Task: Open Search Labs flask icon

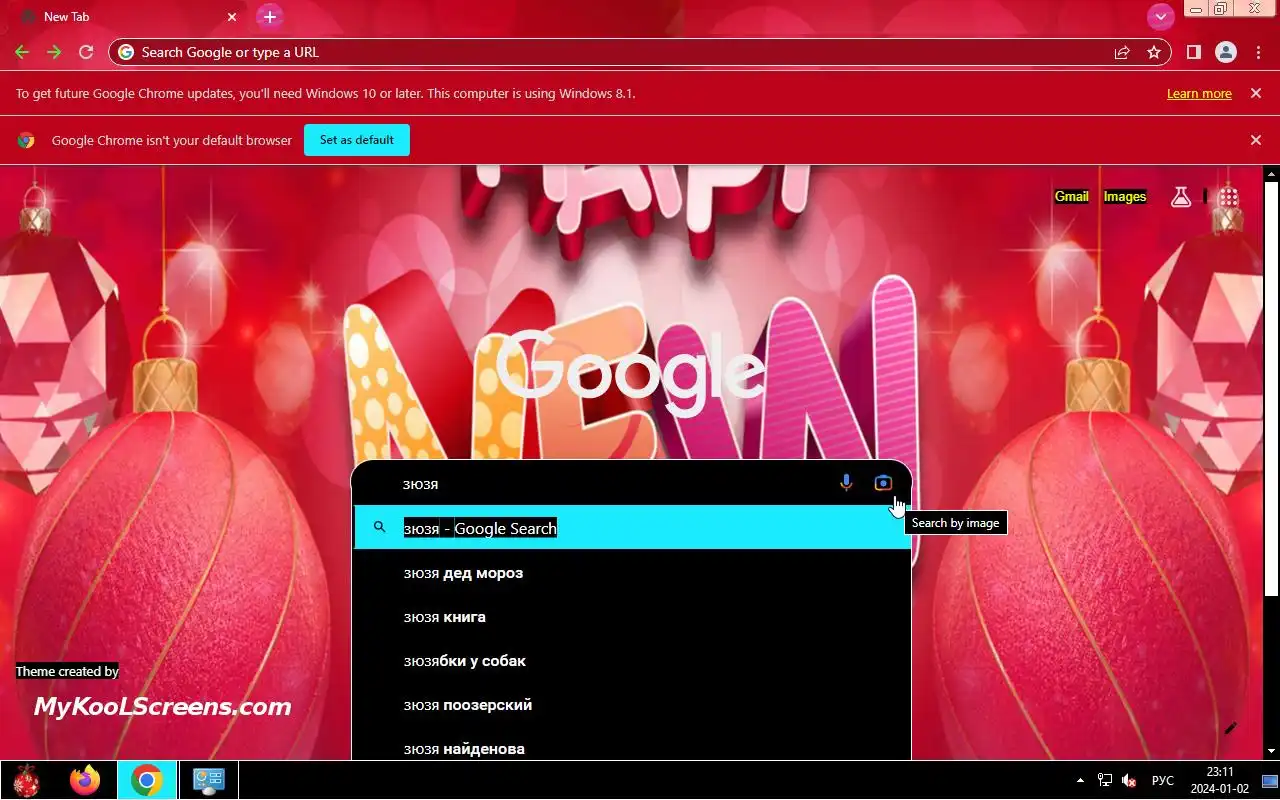Action: point(1181,197)
